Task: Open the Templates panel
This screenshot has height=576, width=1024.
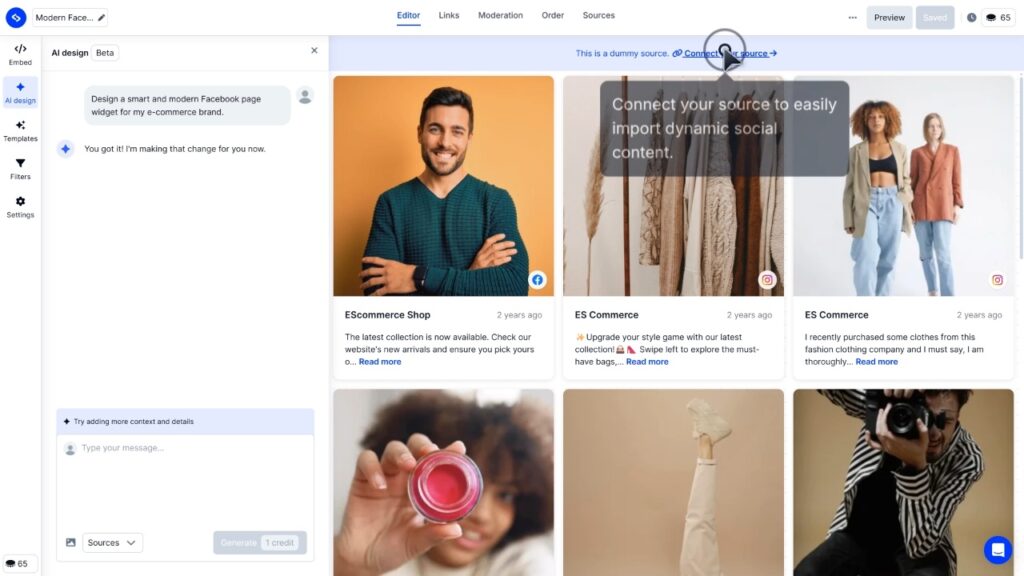Action: [20, 130]
